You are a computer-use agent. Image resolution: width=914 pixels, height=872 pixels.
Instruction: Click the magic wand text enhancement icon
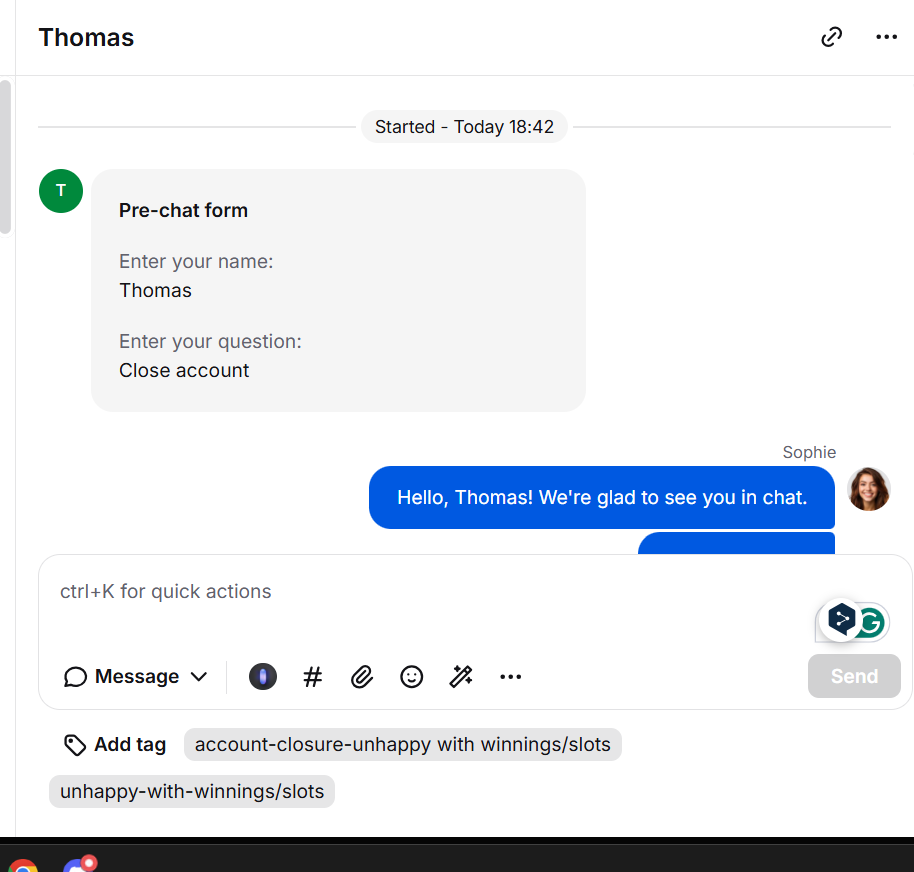(461, 677)
